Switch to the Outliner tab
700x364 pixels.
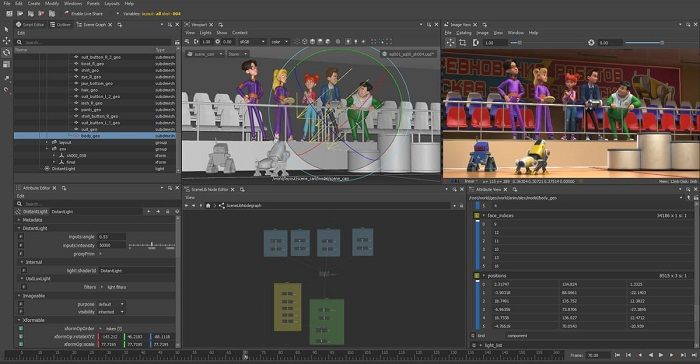coord(60,25)
